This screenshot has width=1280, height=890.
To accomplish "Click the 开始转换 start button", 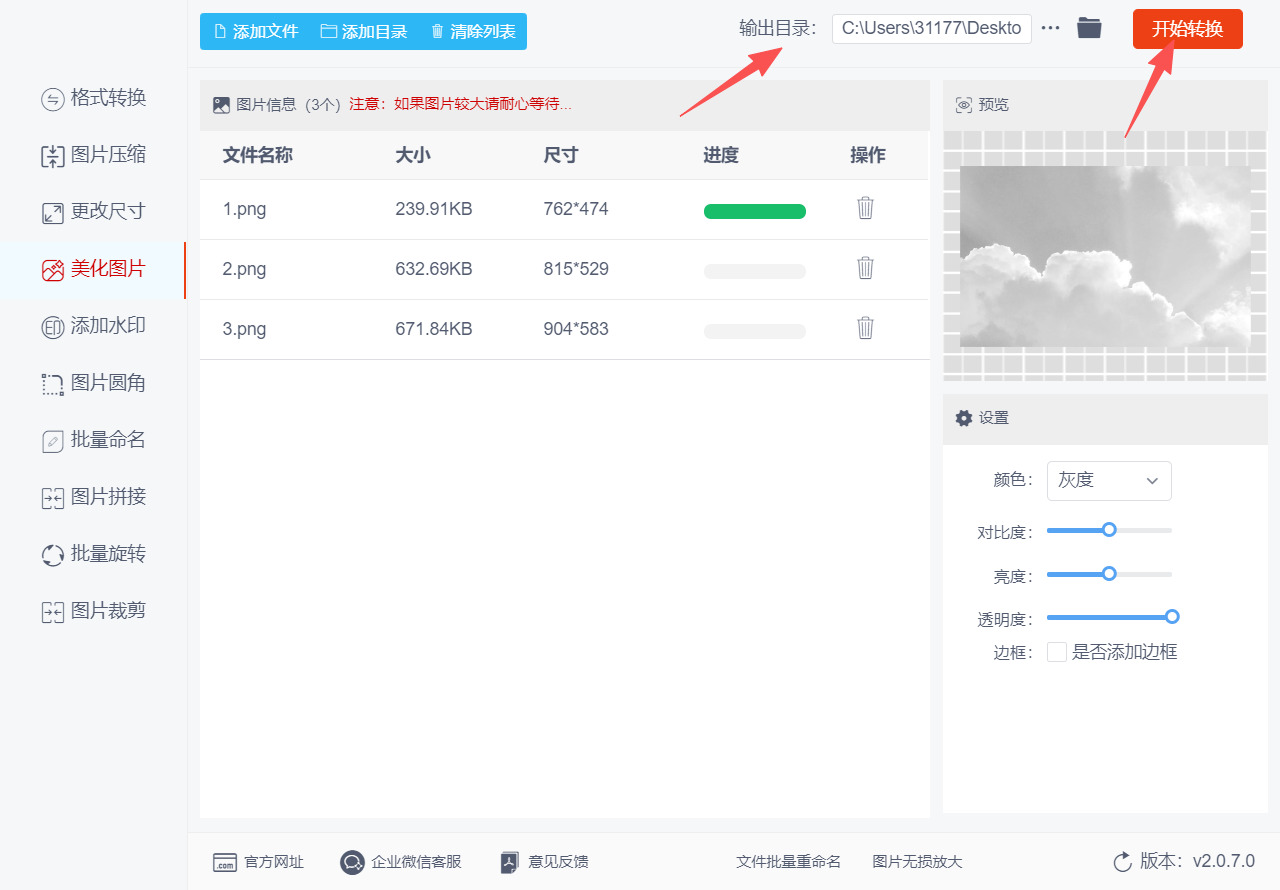I will tap(1188, 29).
